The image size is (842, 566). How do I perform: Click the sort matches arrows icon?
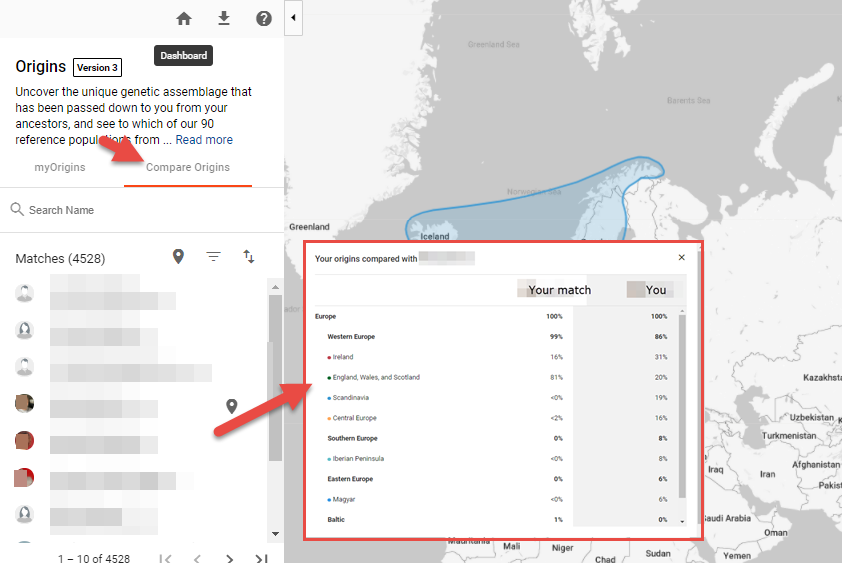point(249,257)
